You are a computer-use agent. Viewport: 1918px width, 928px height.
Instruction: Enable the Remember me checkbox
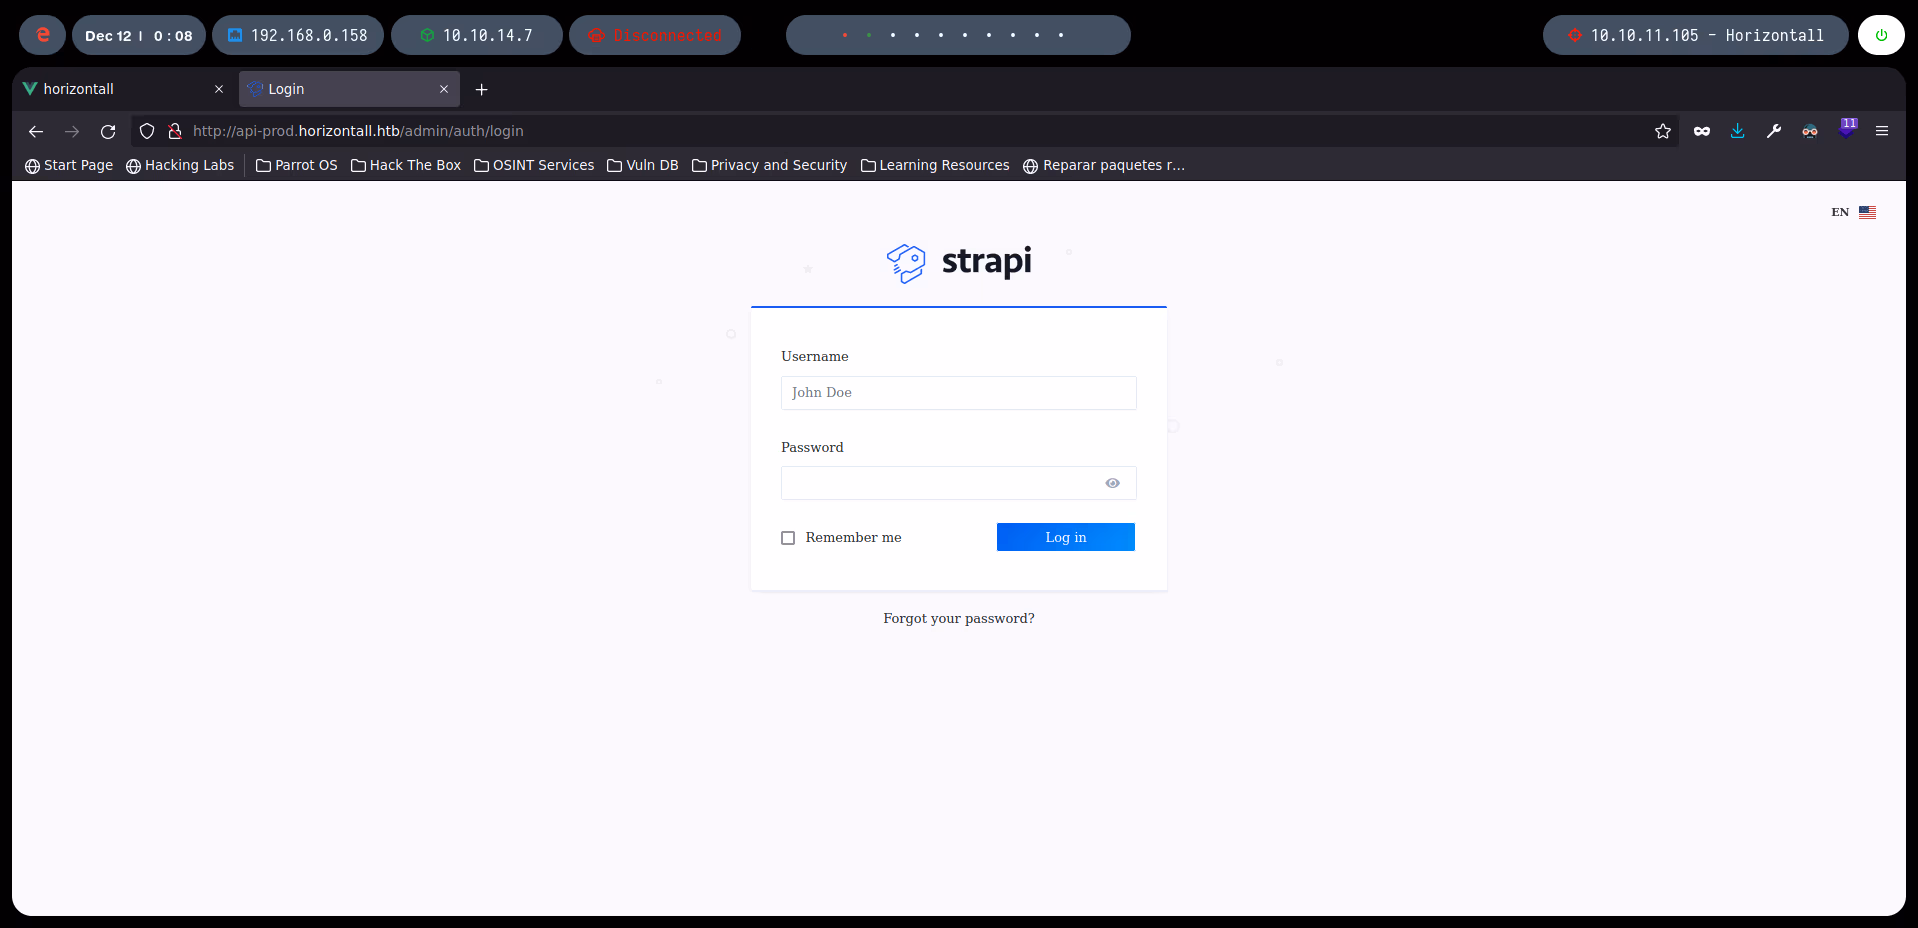[x=788, y=537]
